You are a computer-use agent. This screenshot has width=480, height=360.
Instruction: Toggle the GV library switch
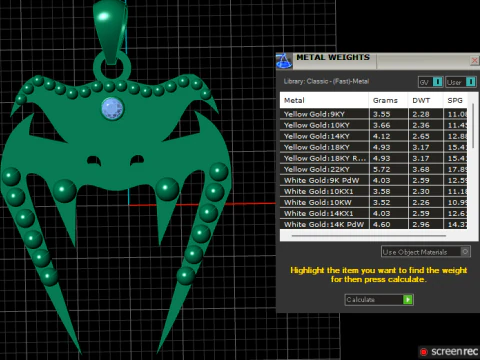click(x=430, y=82)
